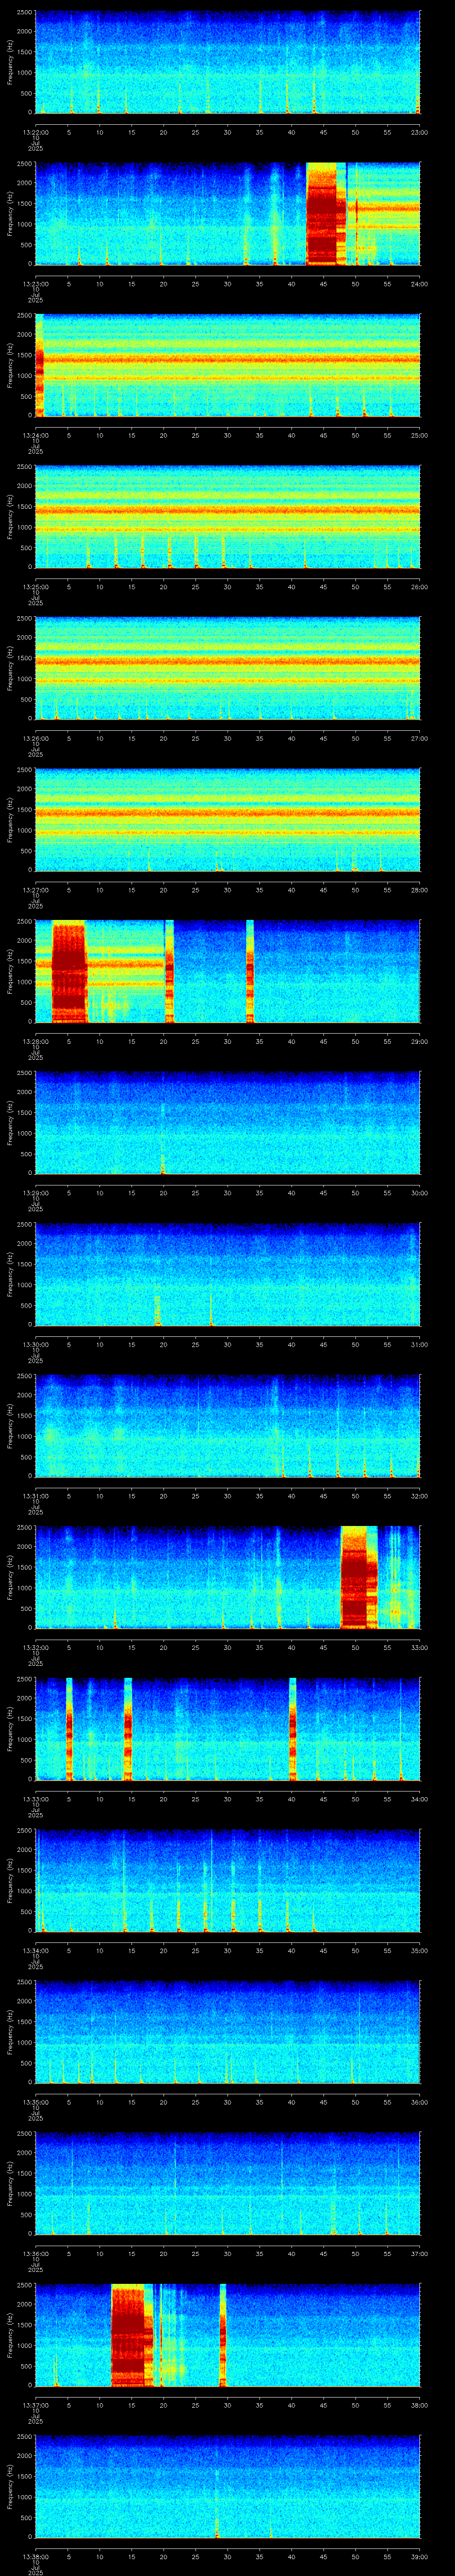Click the 13:28:00 time label
This screenshot has width=455, height=2576.
pos(35,1042)
